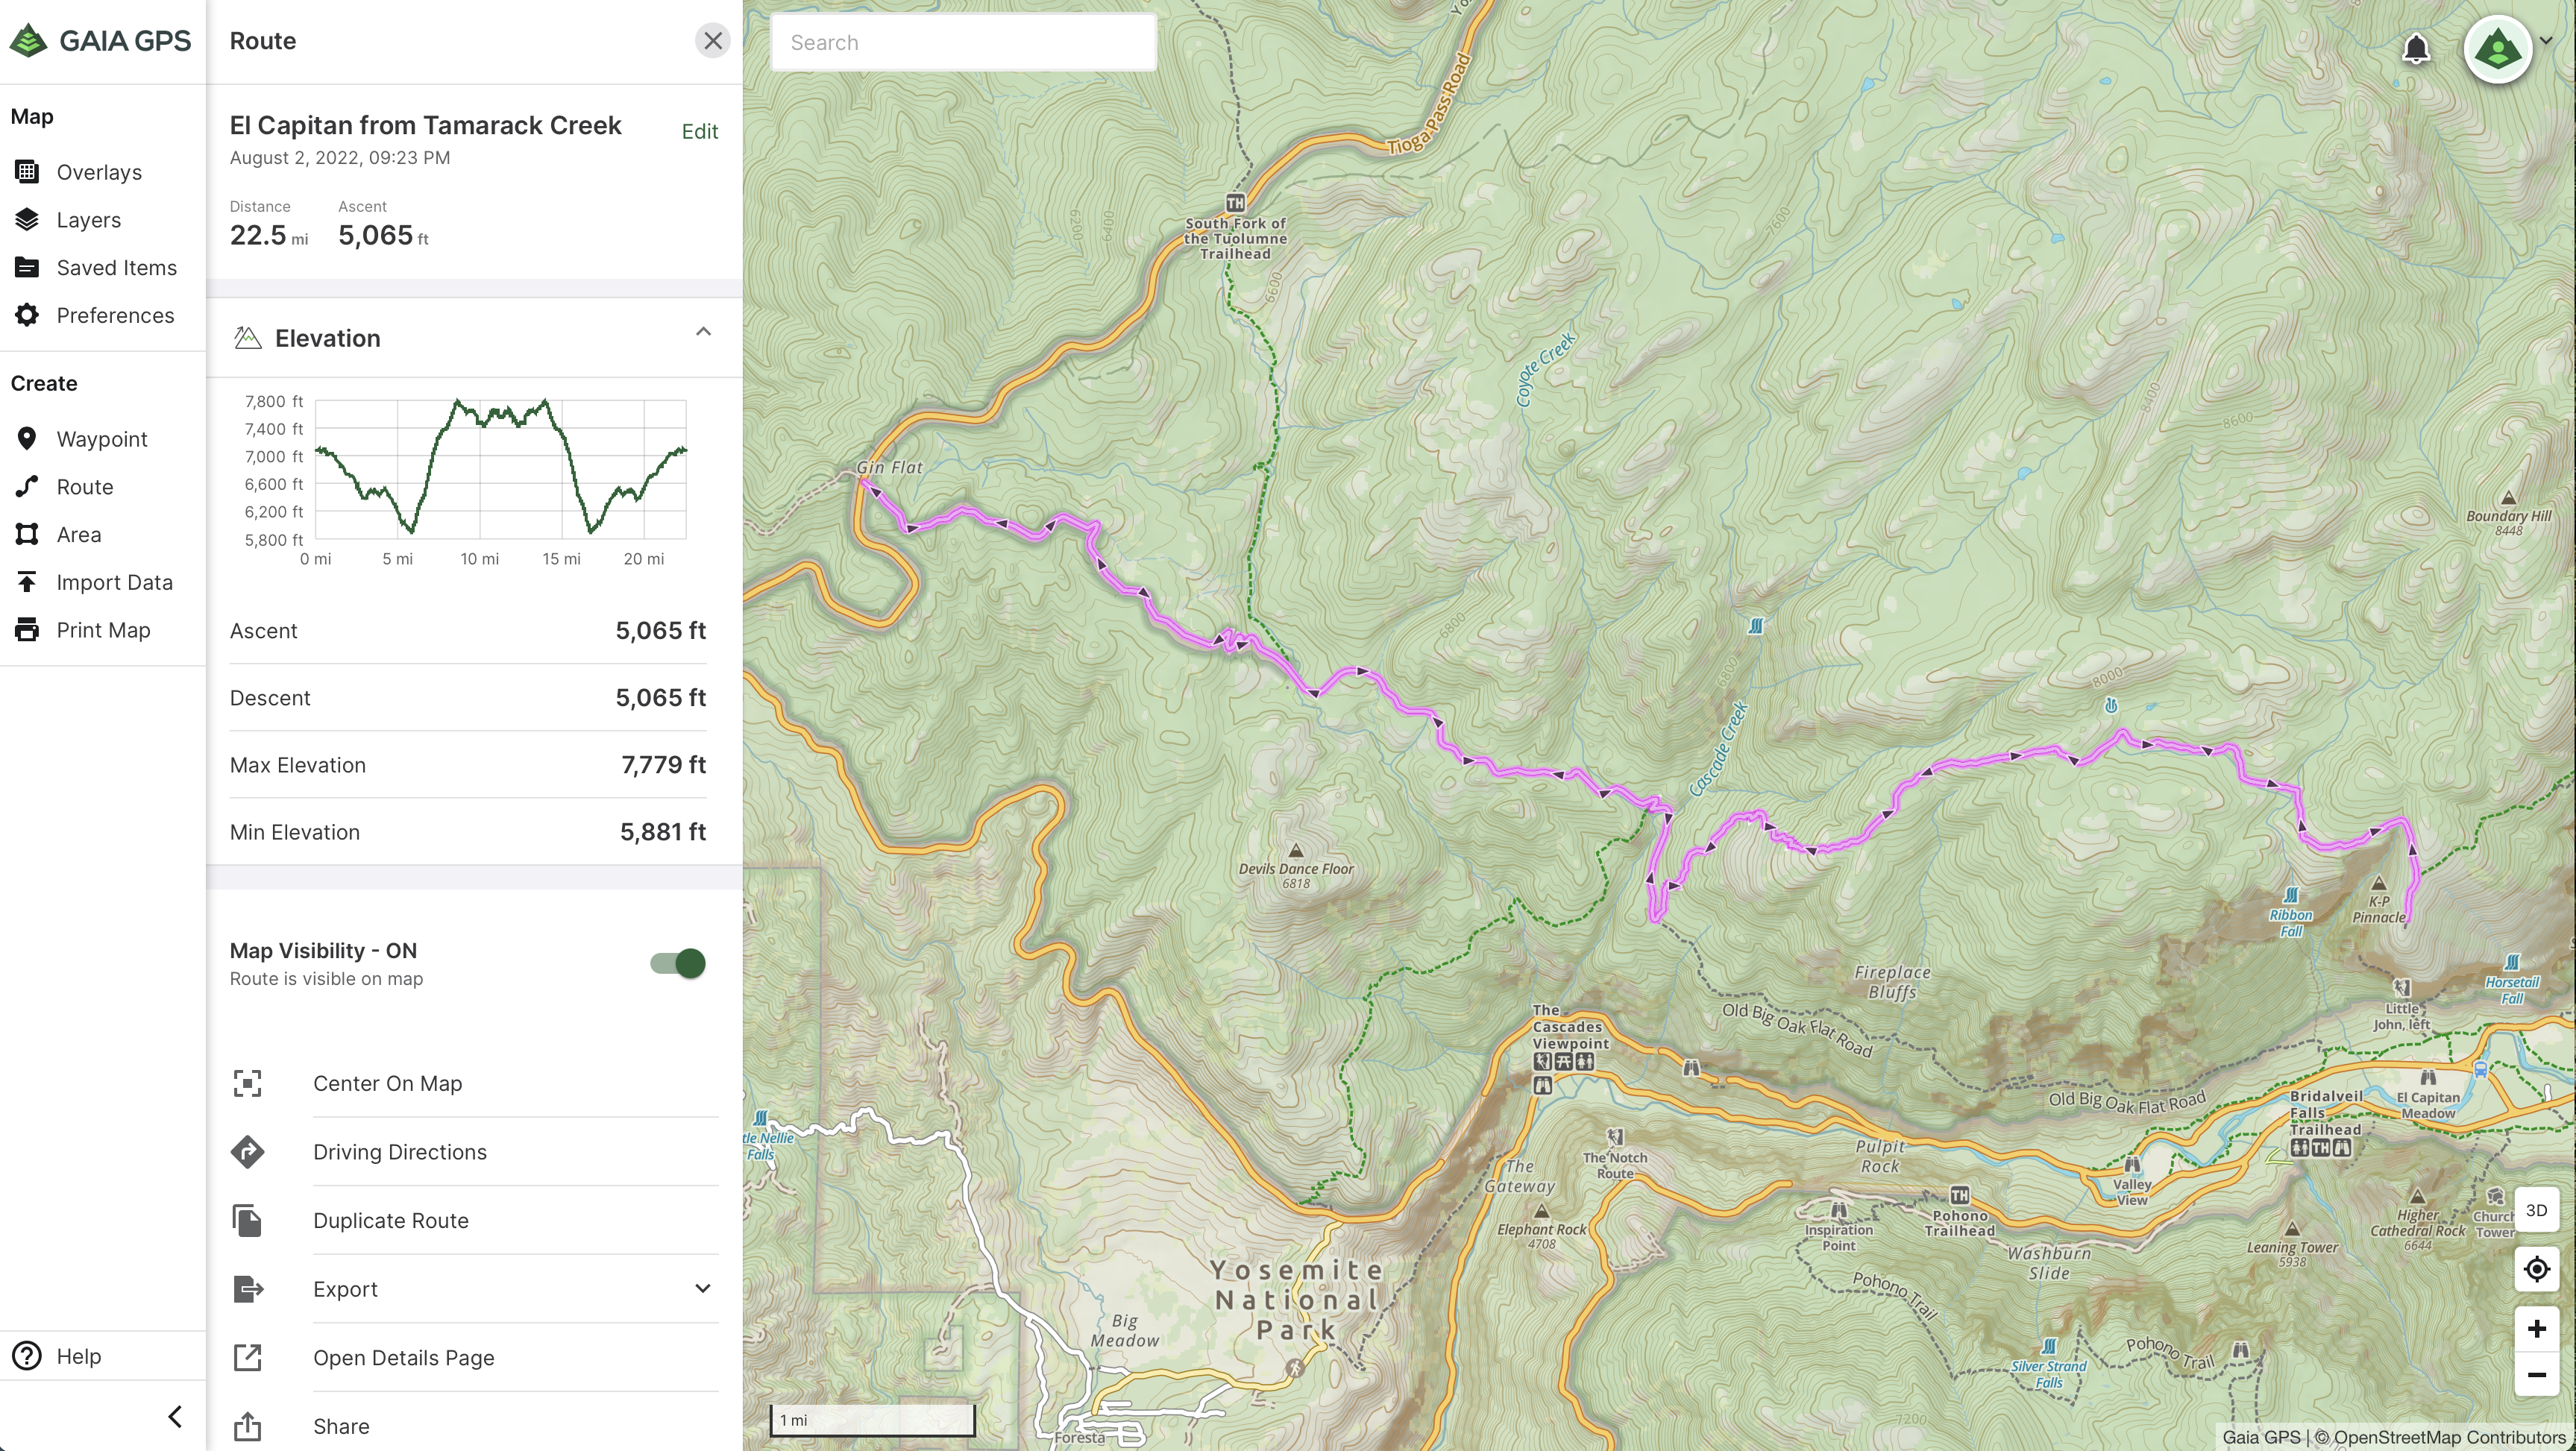Toggle Map Visibility switch off
This screenshot has height=1451, width=2576.
(x=678, y=963)
